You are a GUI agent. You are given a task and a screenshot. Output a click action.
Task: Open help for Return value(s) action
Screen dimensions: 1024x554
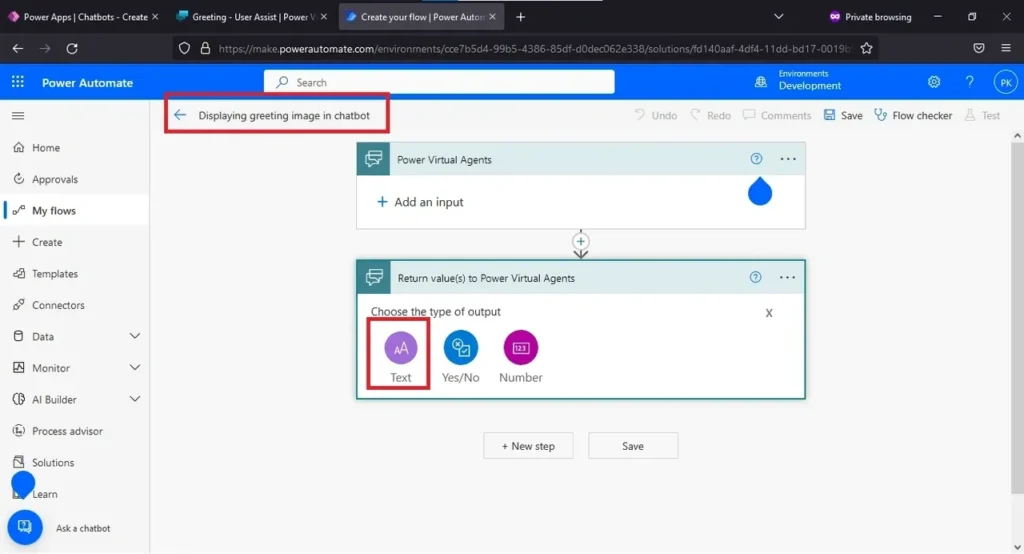tap(756, 277)
